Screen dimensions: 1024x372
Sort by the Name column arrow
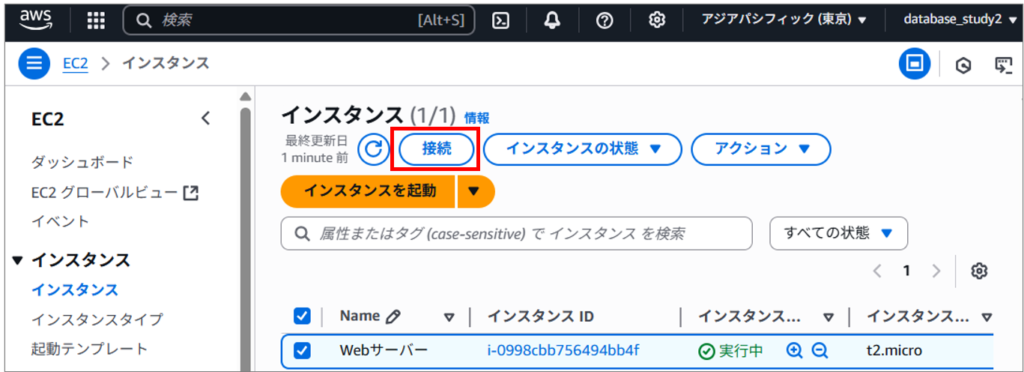(x=449, y=317)
